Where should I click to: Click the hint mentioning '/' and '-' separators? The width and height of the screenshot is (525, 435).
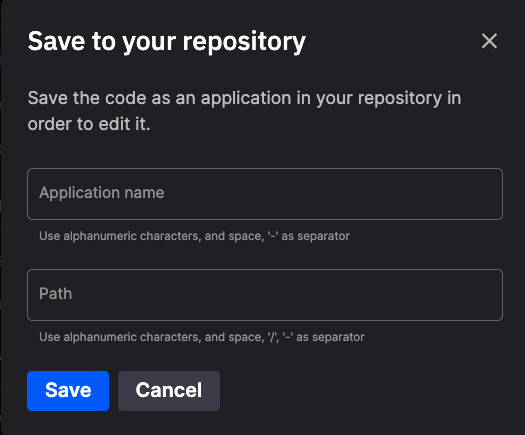202,337
